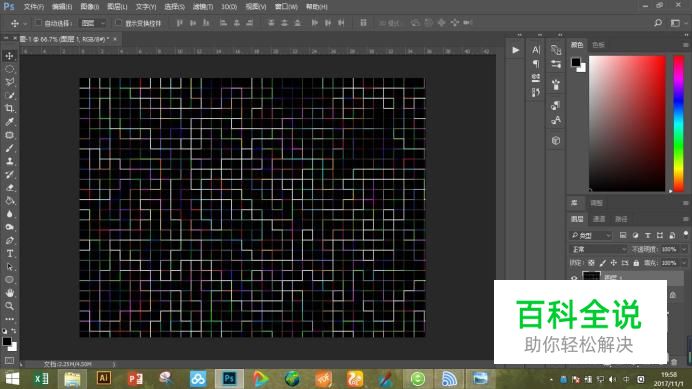The image size is (692, 389).
Task: Select the Paint Bucket tool
Action: click(x=9, y=201)
